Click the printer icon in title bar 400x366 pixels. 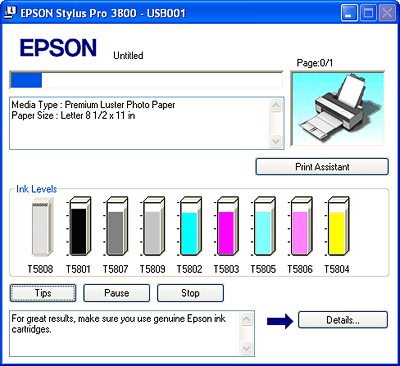[11, 13]
